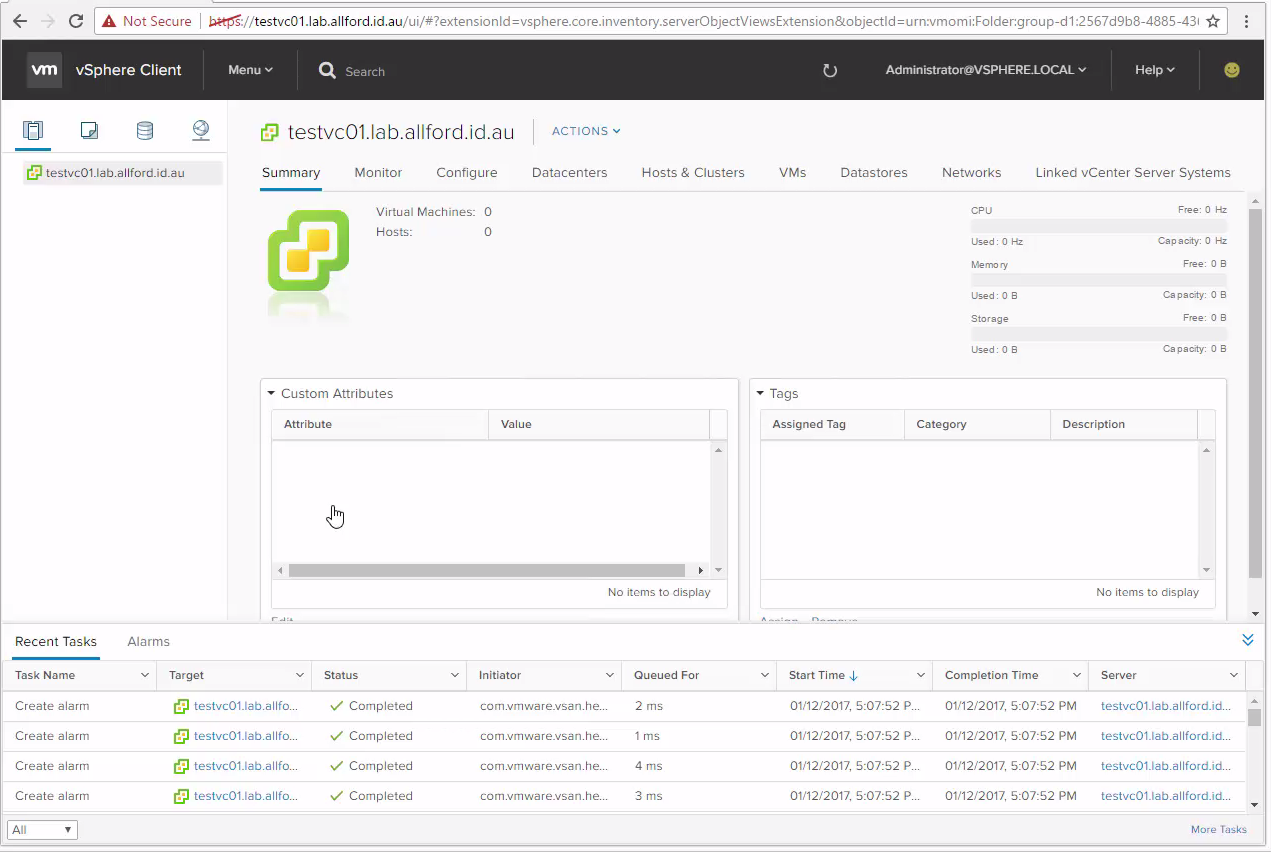Collapse the Custom Attributes panel

pos(271,394)
